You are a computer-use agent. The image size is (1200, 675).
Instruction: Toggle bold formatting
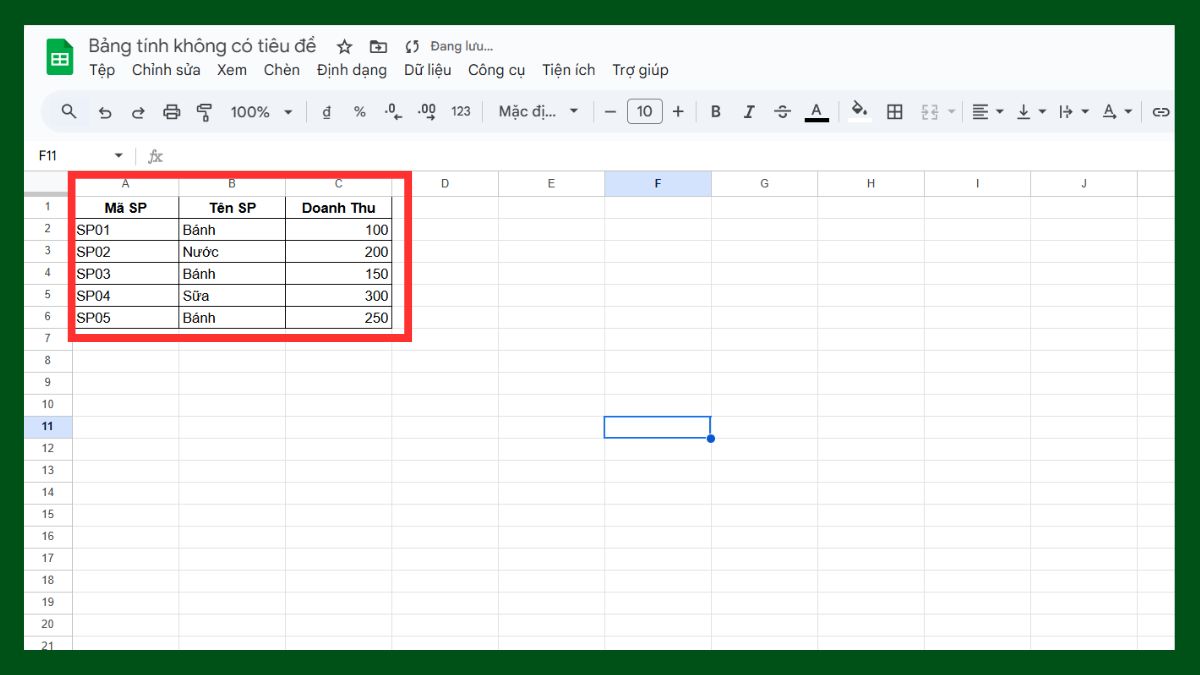pyautogui.click(x=715, y=112)
